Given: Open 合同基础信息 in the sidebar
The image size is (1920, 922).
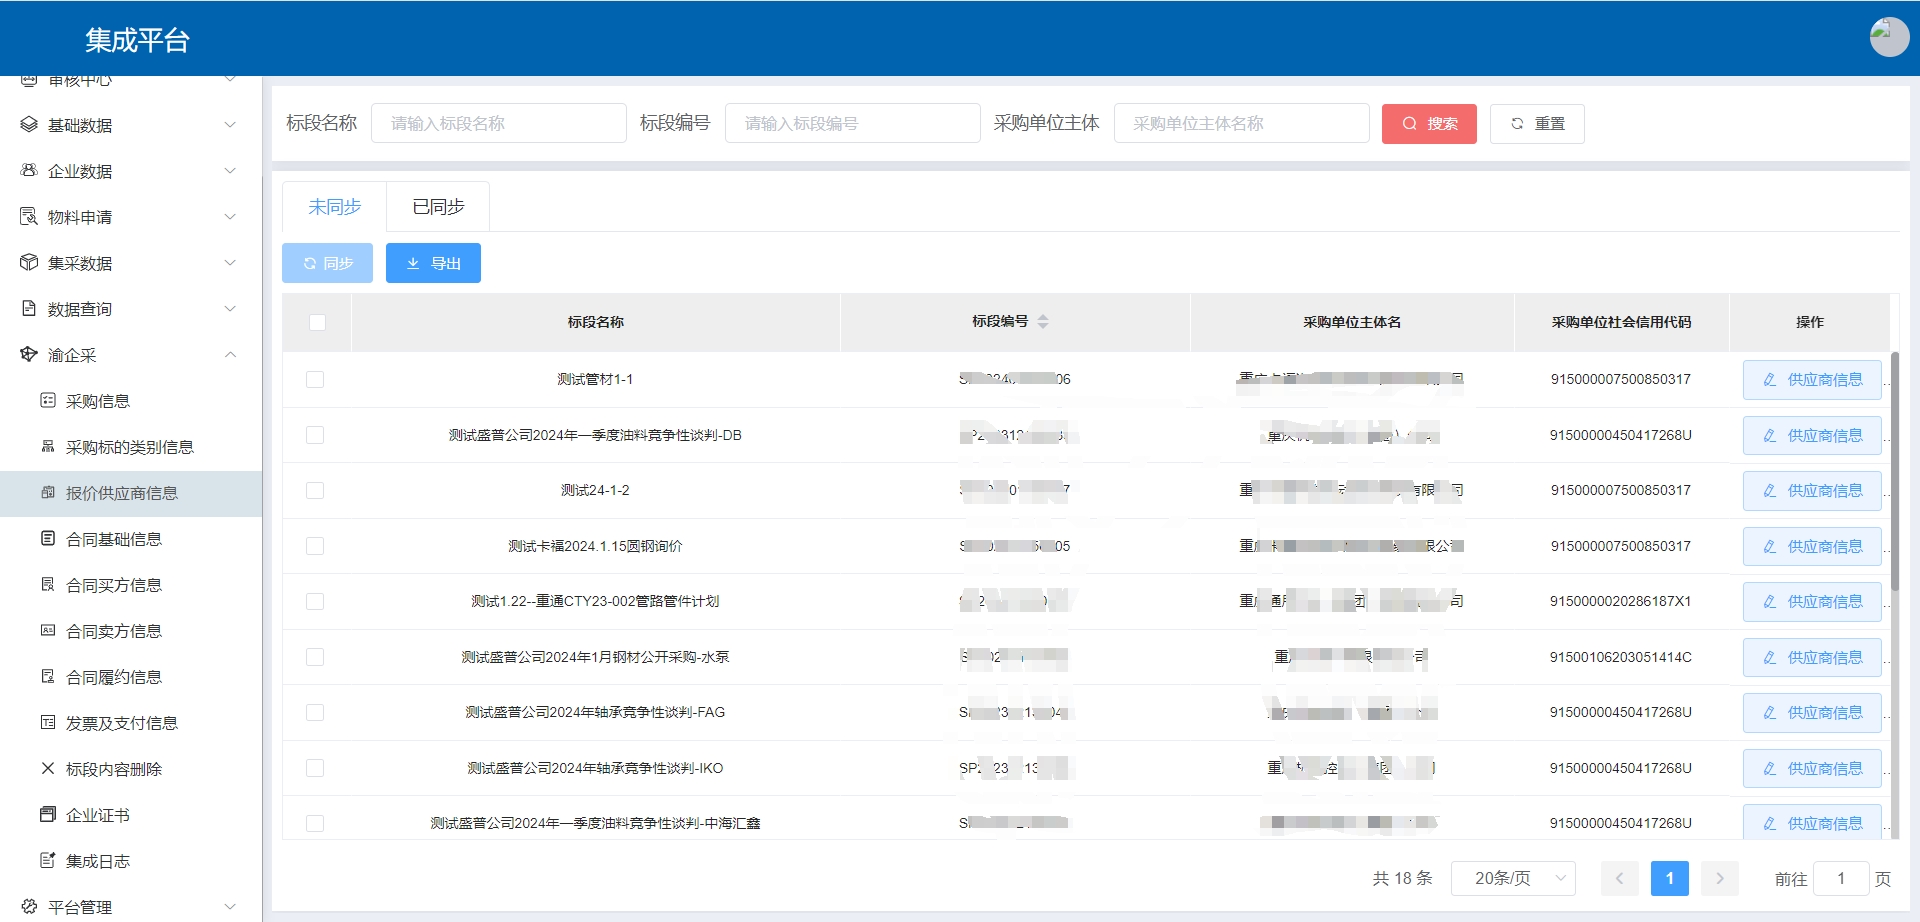Looking at the screenshot, I should tap(114, 539).
